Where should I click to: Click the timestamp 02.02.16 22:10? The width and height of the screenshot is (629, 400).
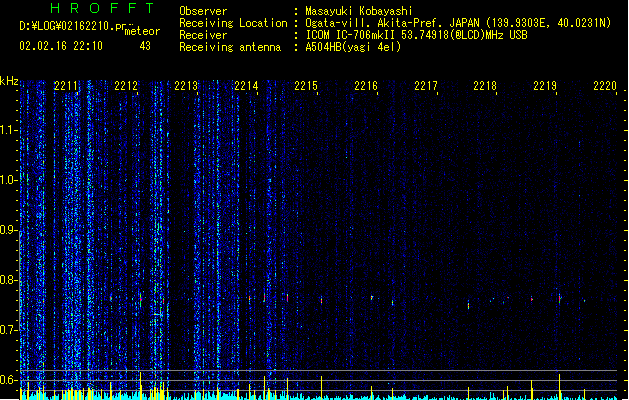point(61,46)
